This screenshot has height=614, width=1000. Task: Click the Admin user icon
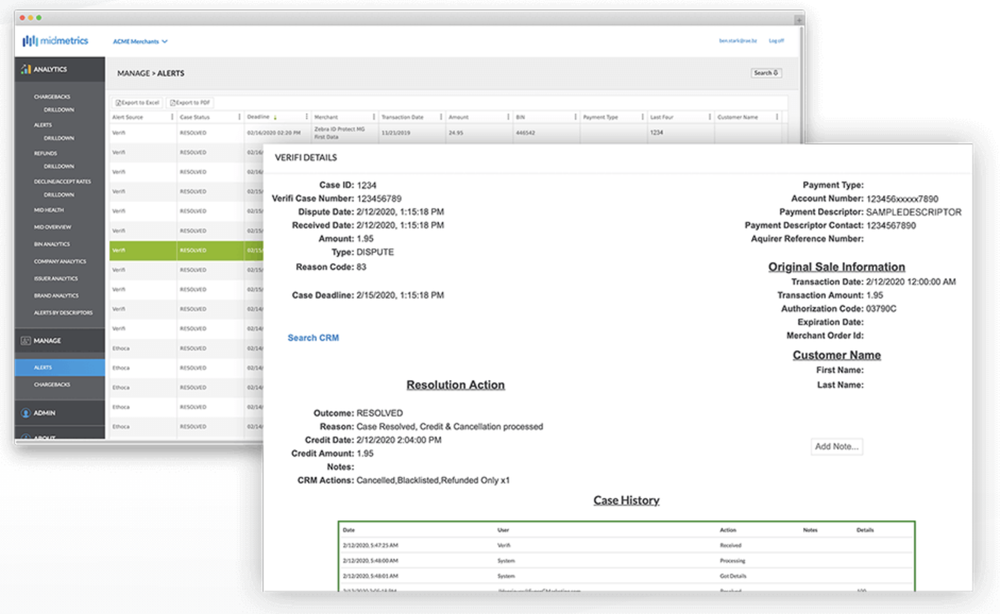pyautogui.click(x=26, y=413)
